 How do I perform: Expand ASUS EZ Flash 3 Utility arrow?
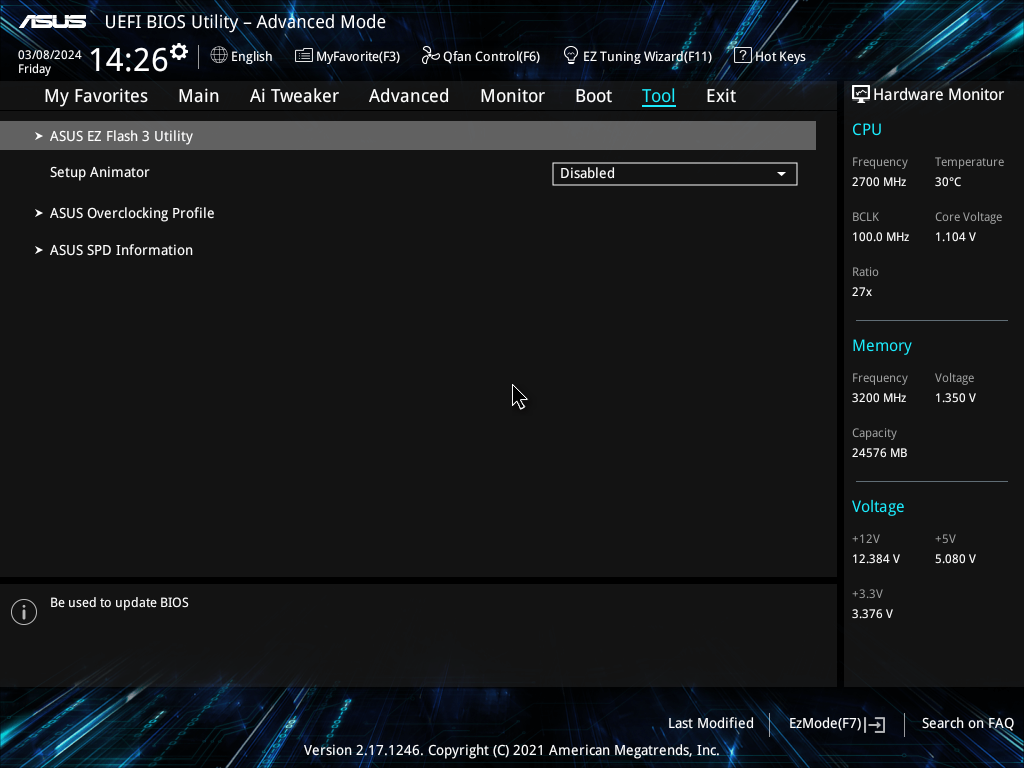[x=39, y=136]
